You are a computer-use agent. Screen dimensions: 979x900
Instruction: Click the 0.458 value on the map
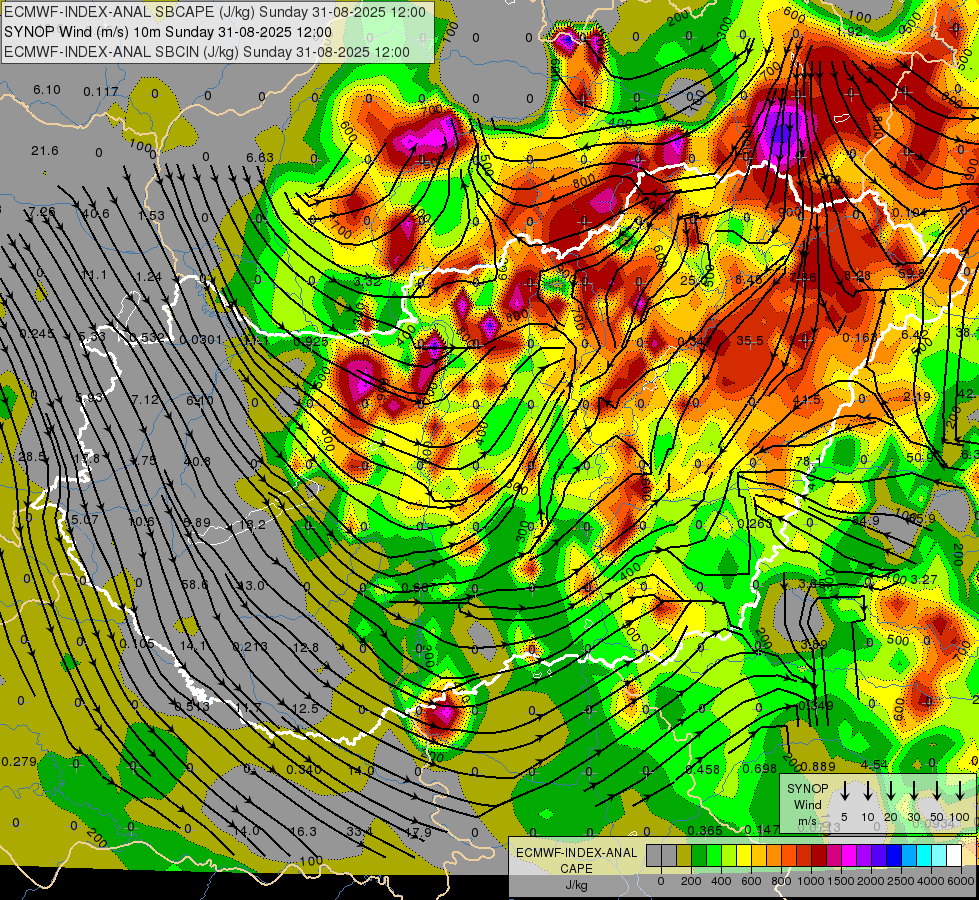tap(702, 769)
